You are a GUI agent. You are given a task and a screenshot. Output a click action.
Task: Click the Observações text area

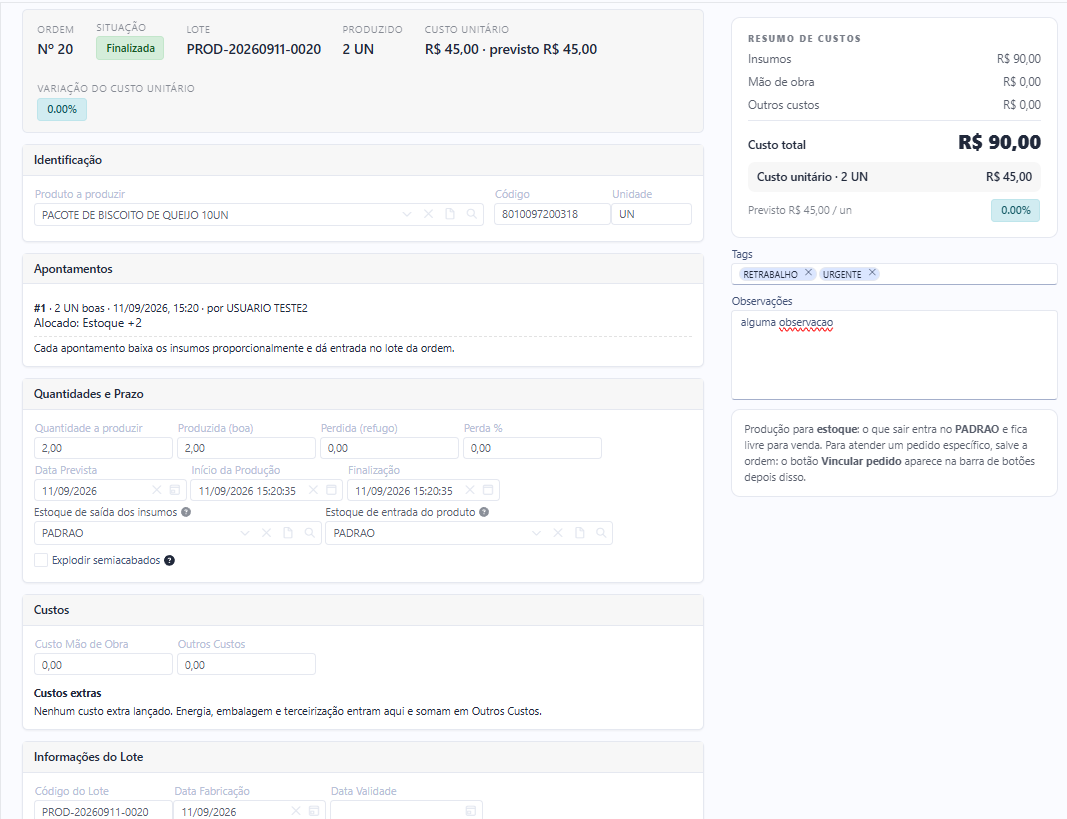click(x=894, y=355)
